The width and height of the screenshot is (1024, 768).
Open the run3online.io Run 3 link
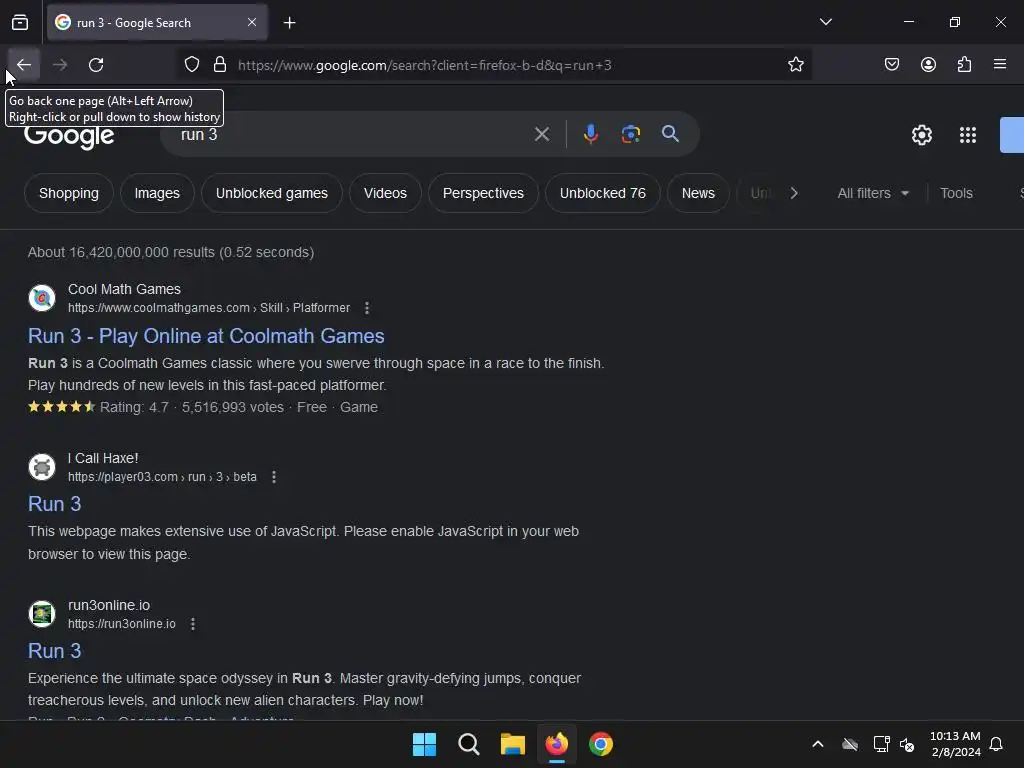pyautogui.click(x=54, y=651)
